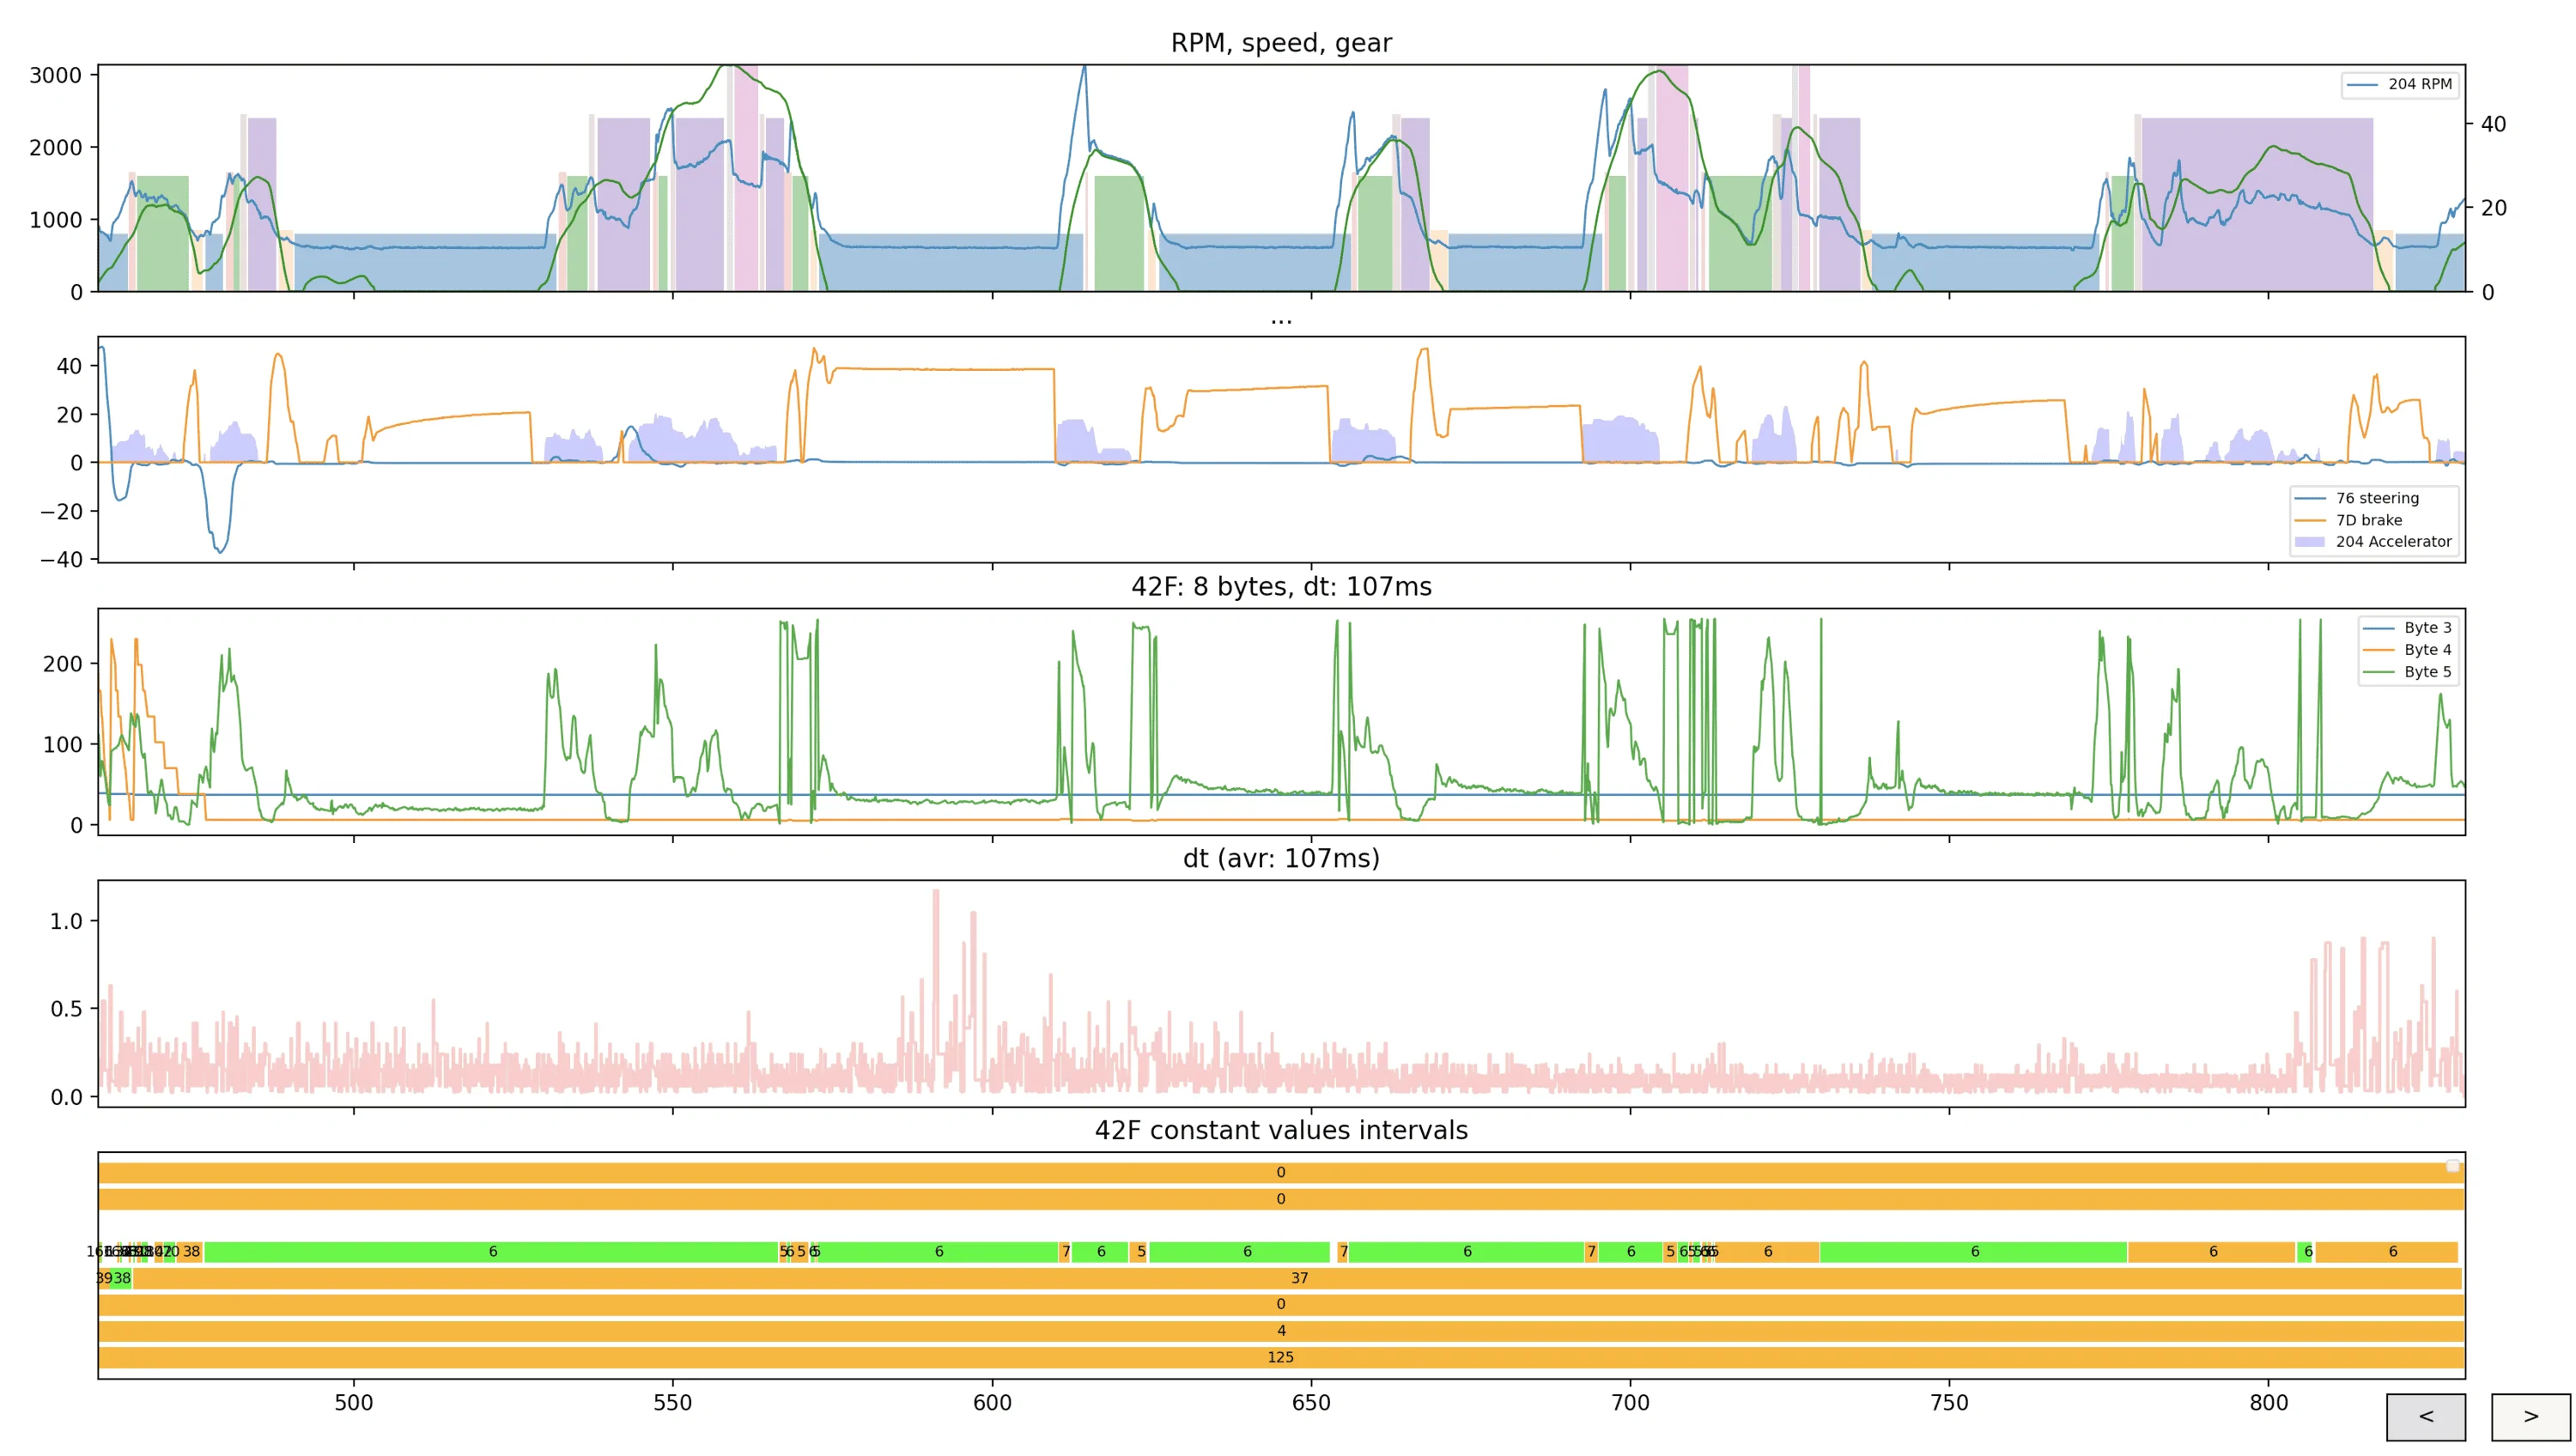
Task: Click the x-axis tick label 500
Action: (x=354, y=1403)
